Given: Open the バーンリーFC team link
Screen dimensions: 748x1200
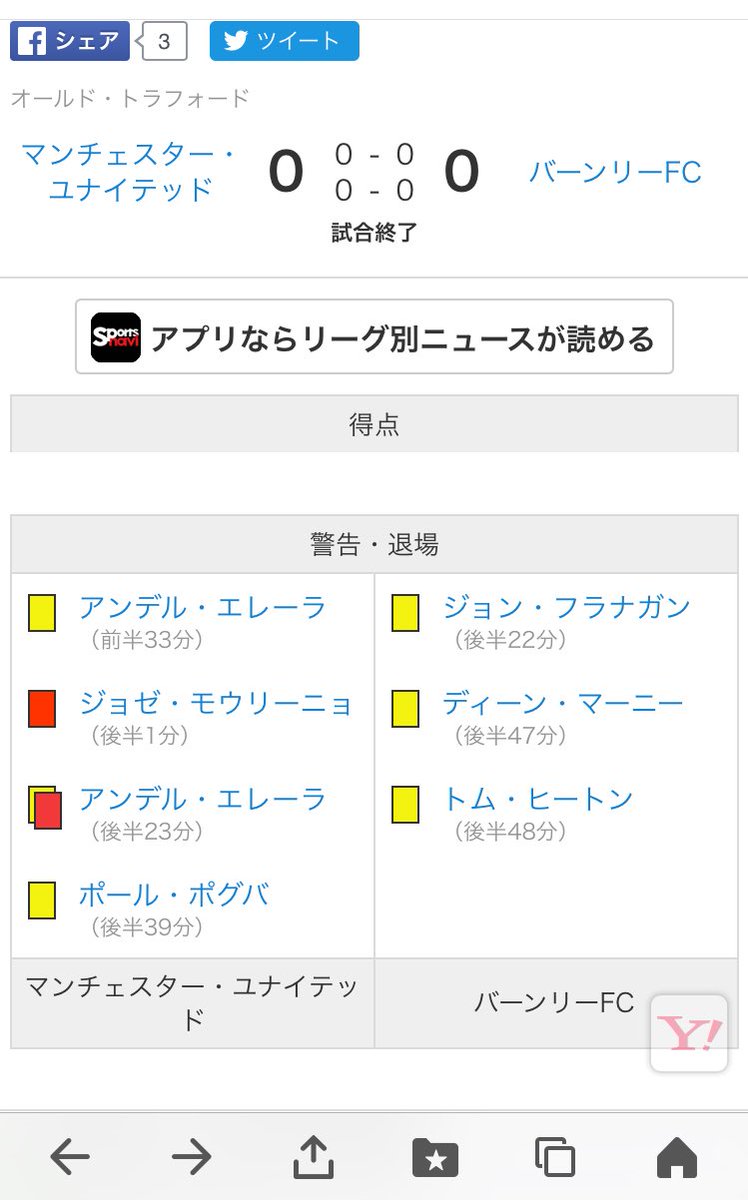Looking at the screenshot, I should tap(615, 172).
